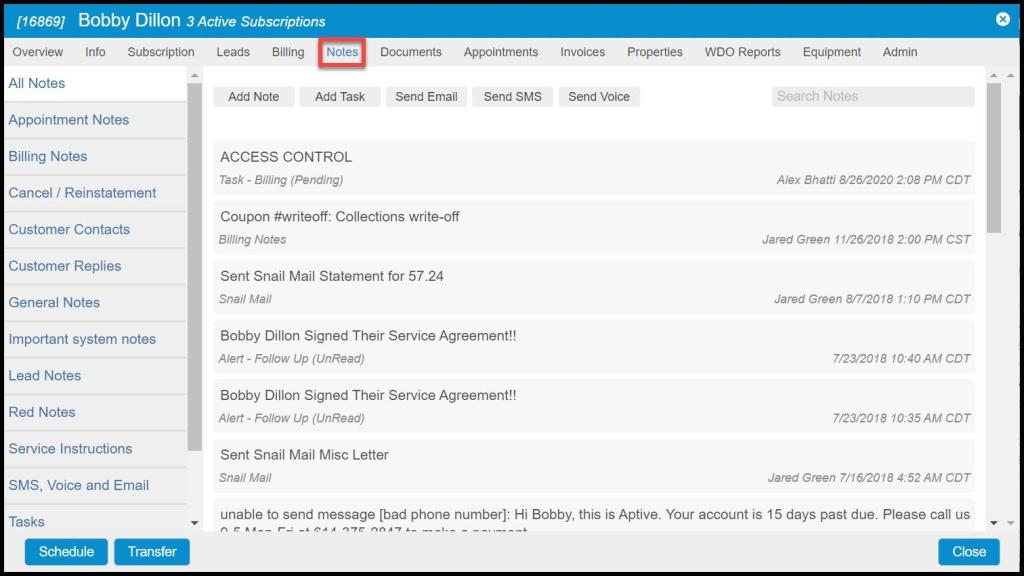This screenshot has height=576, width=1024.
Task: Click the Add Note button
Action: tap(253, 97)
